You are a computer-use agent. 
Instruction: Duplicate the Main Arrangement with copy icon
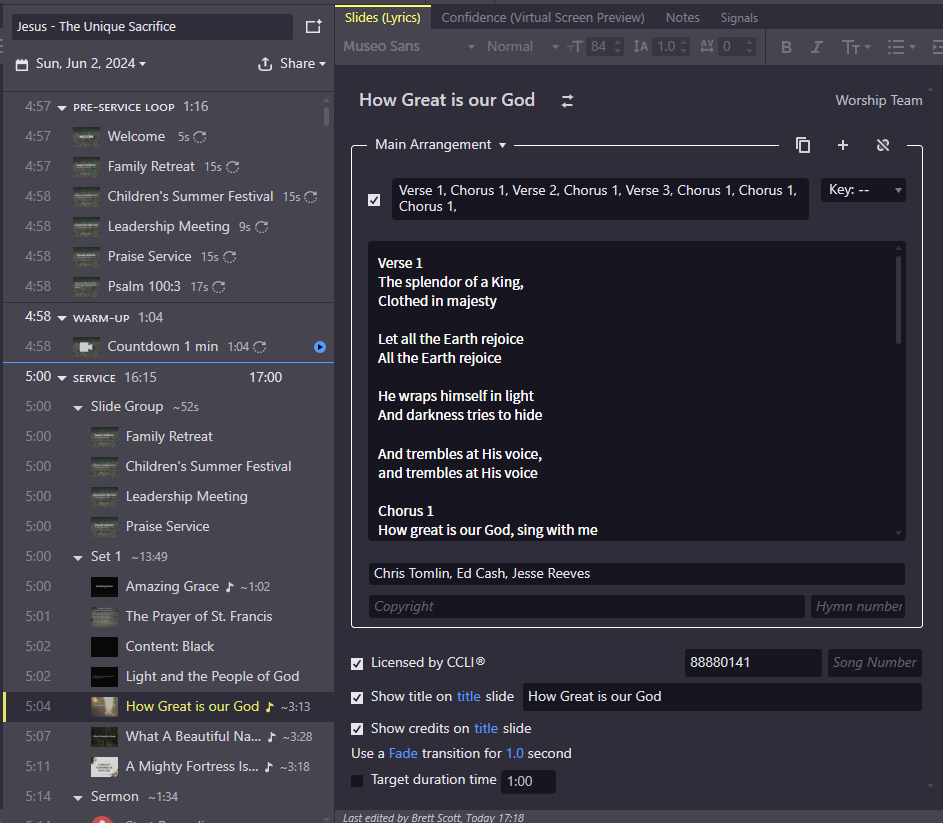[803, 145]
